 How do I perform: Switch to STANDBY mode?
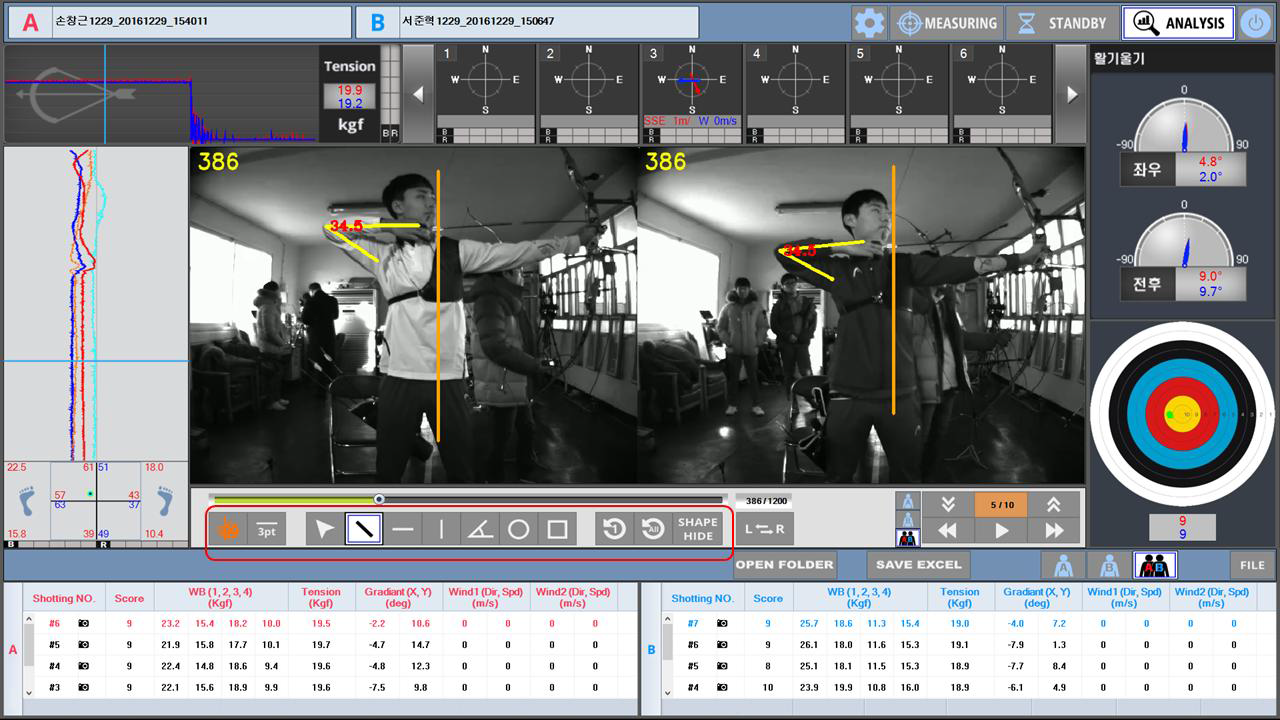pyautogui.click(x=1063, y=23)
